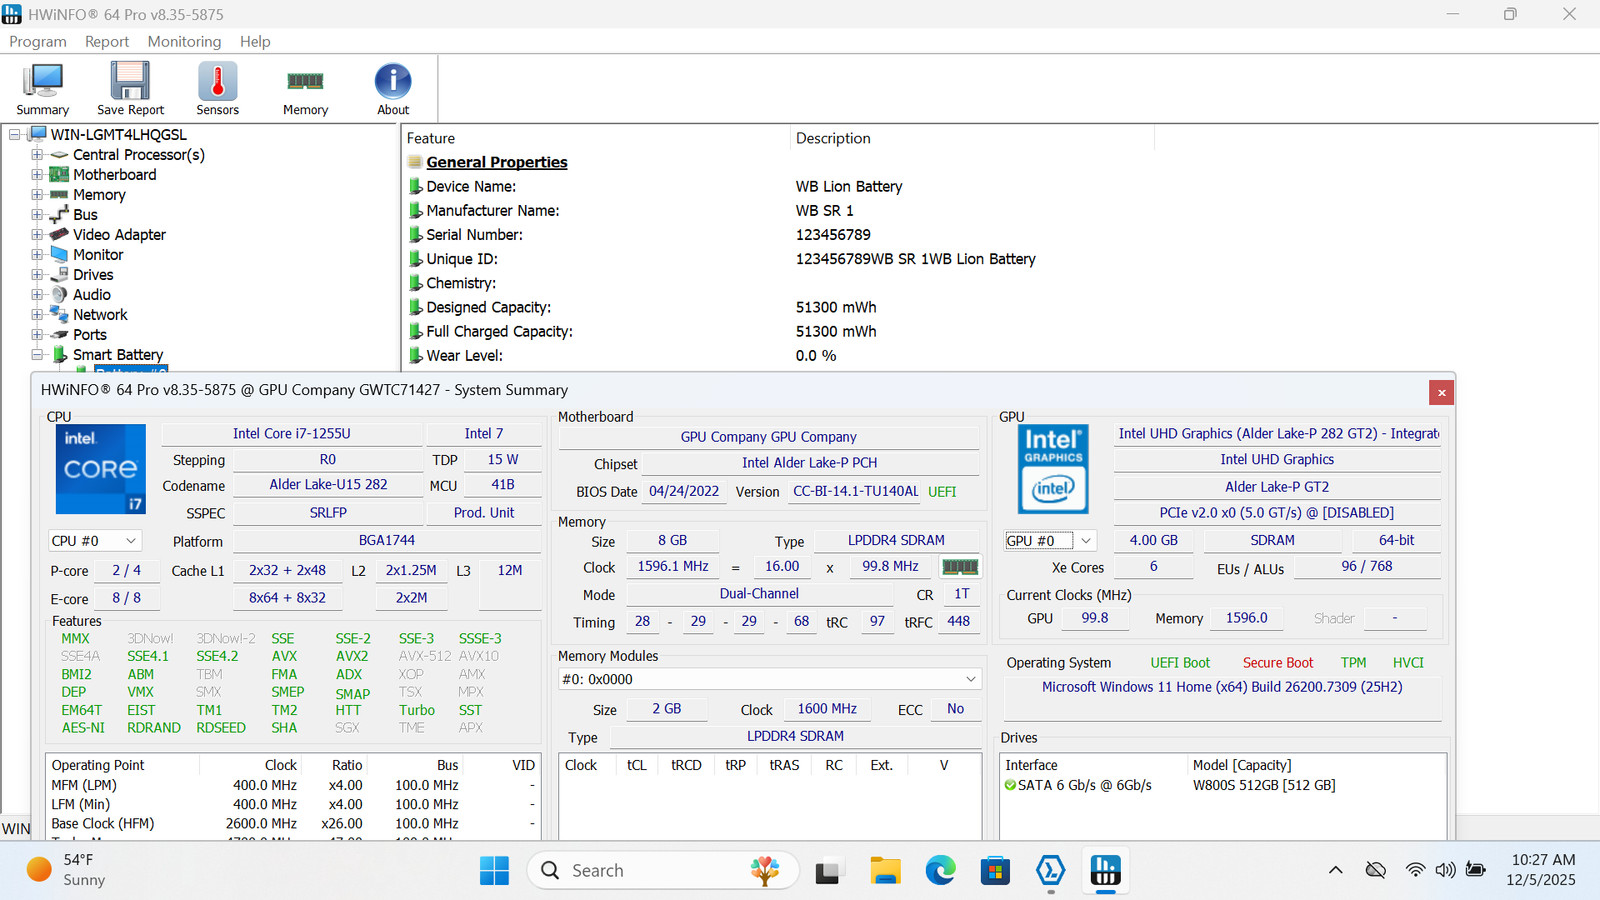Image resolution: width=1600 pixels, height=900 pixels.
Task: Select the Motherboard tree entry
Action: [x=114, y=175]
